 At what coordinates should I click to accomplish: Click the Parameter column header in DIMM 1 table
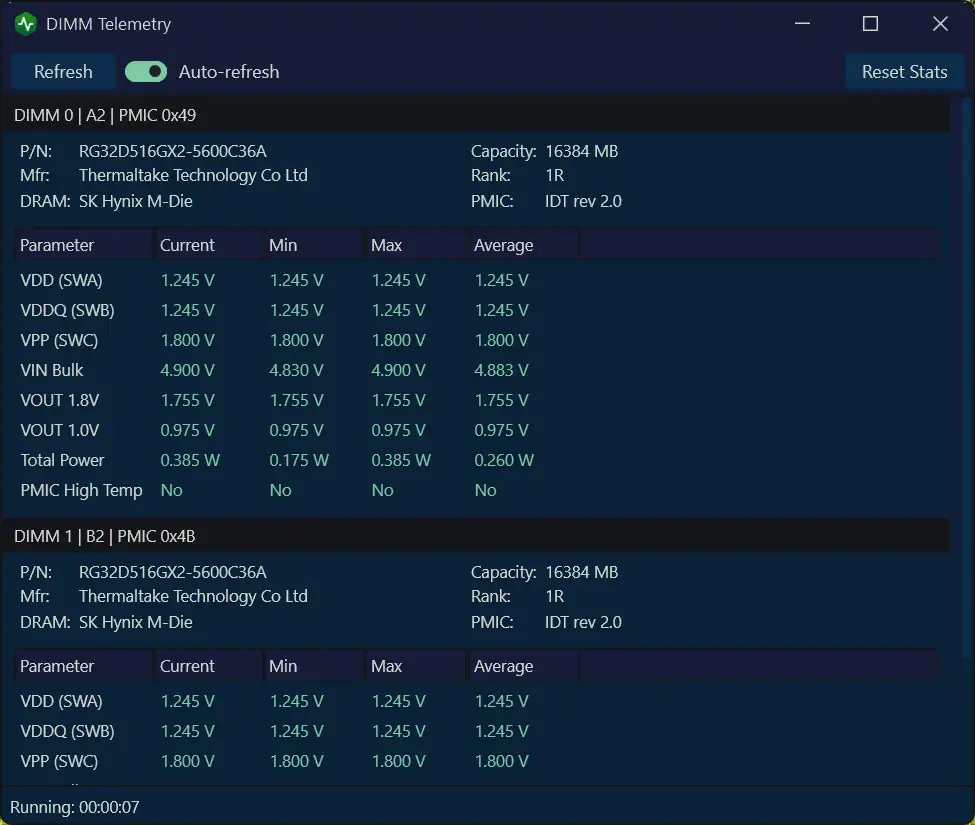82,666
